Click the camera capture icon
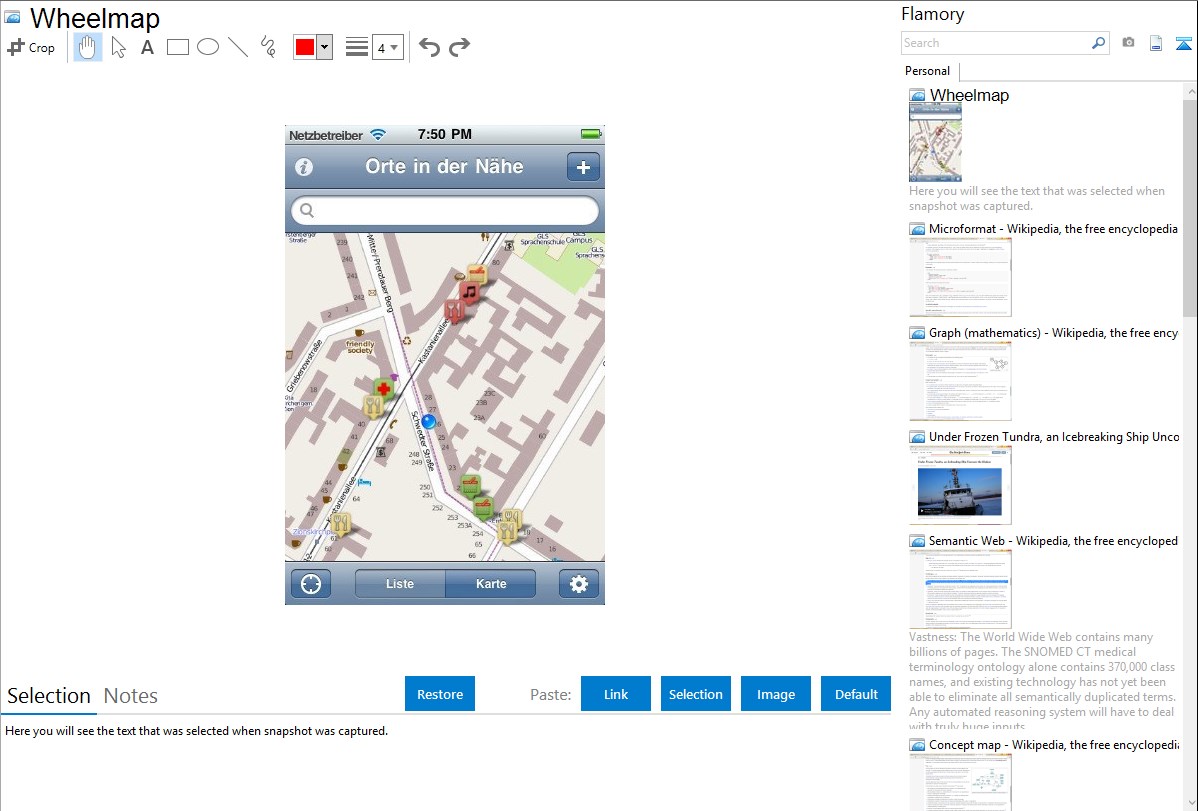 [1128, 43]
